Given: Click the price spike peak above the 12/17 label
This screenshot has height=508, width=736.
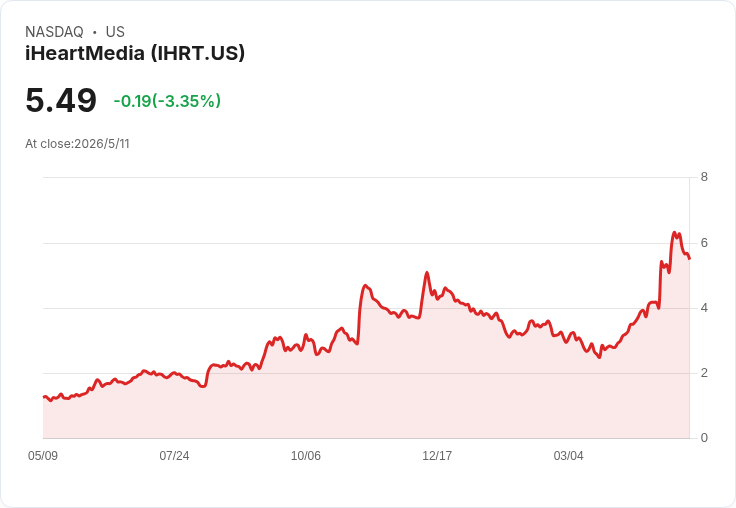Looking at the screenshot, I should click(427, 272).
